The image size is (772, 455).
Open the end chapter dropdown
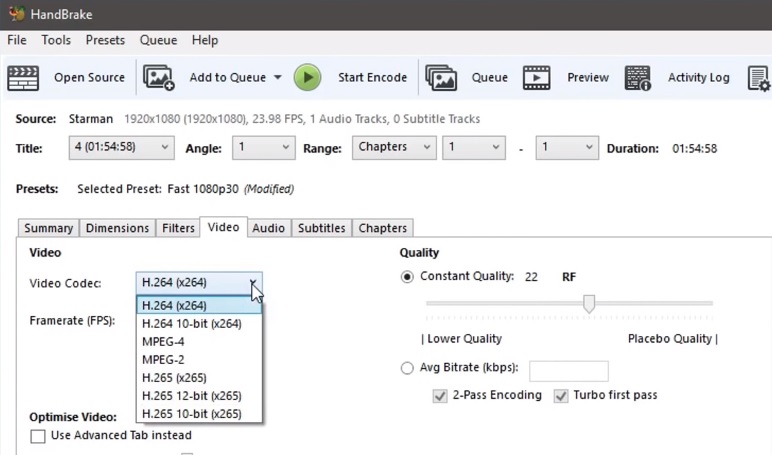coord(567,148)
